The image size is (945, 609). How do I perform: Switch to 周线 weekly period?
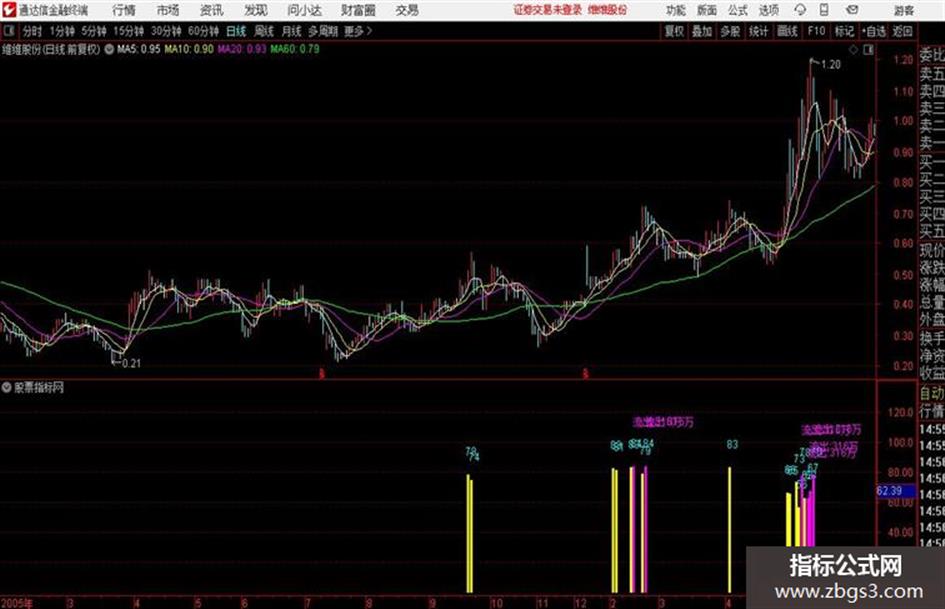click(x=263, y=31)
